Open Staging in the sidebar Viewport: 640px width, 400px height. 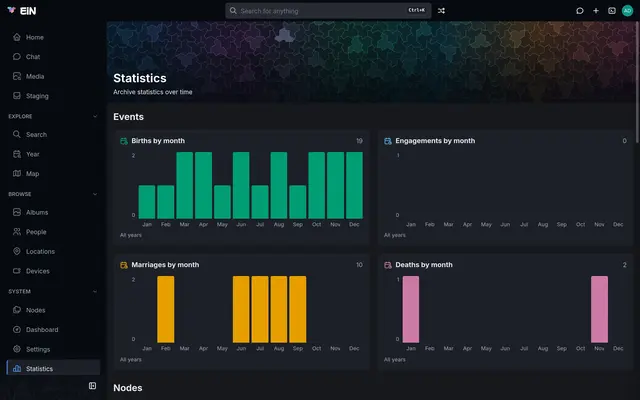[53, 96]
